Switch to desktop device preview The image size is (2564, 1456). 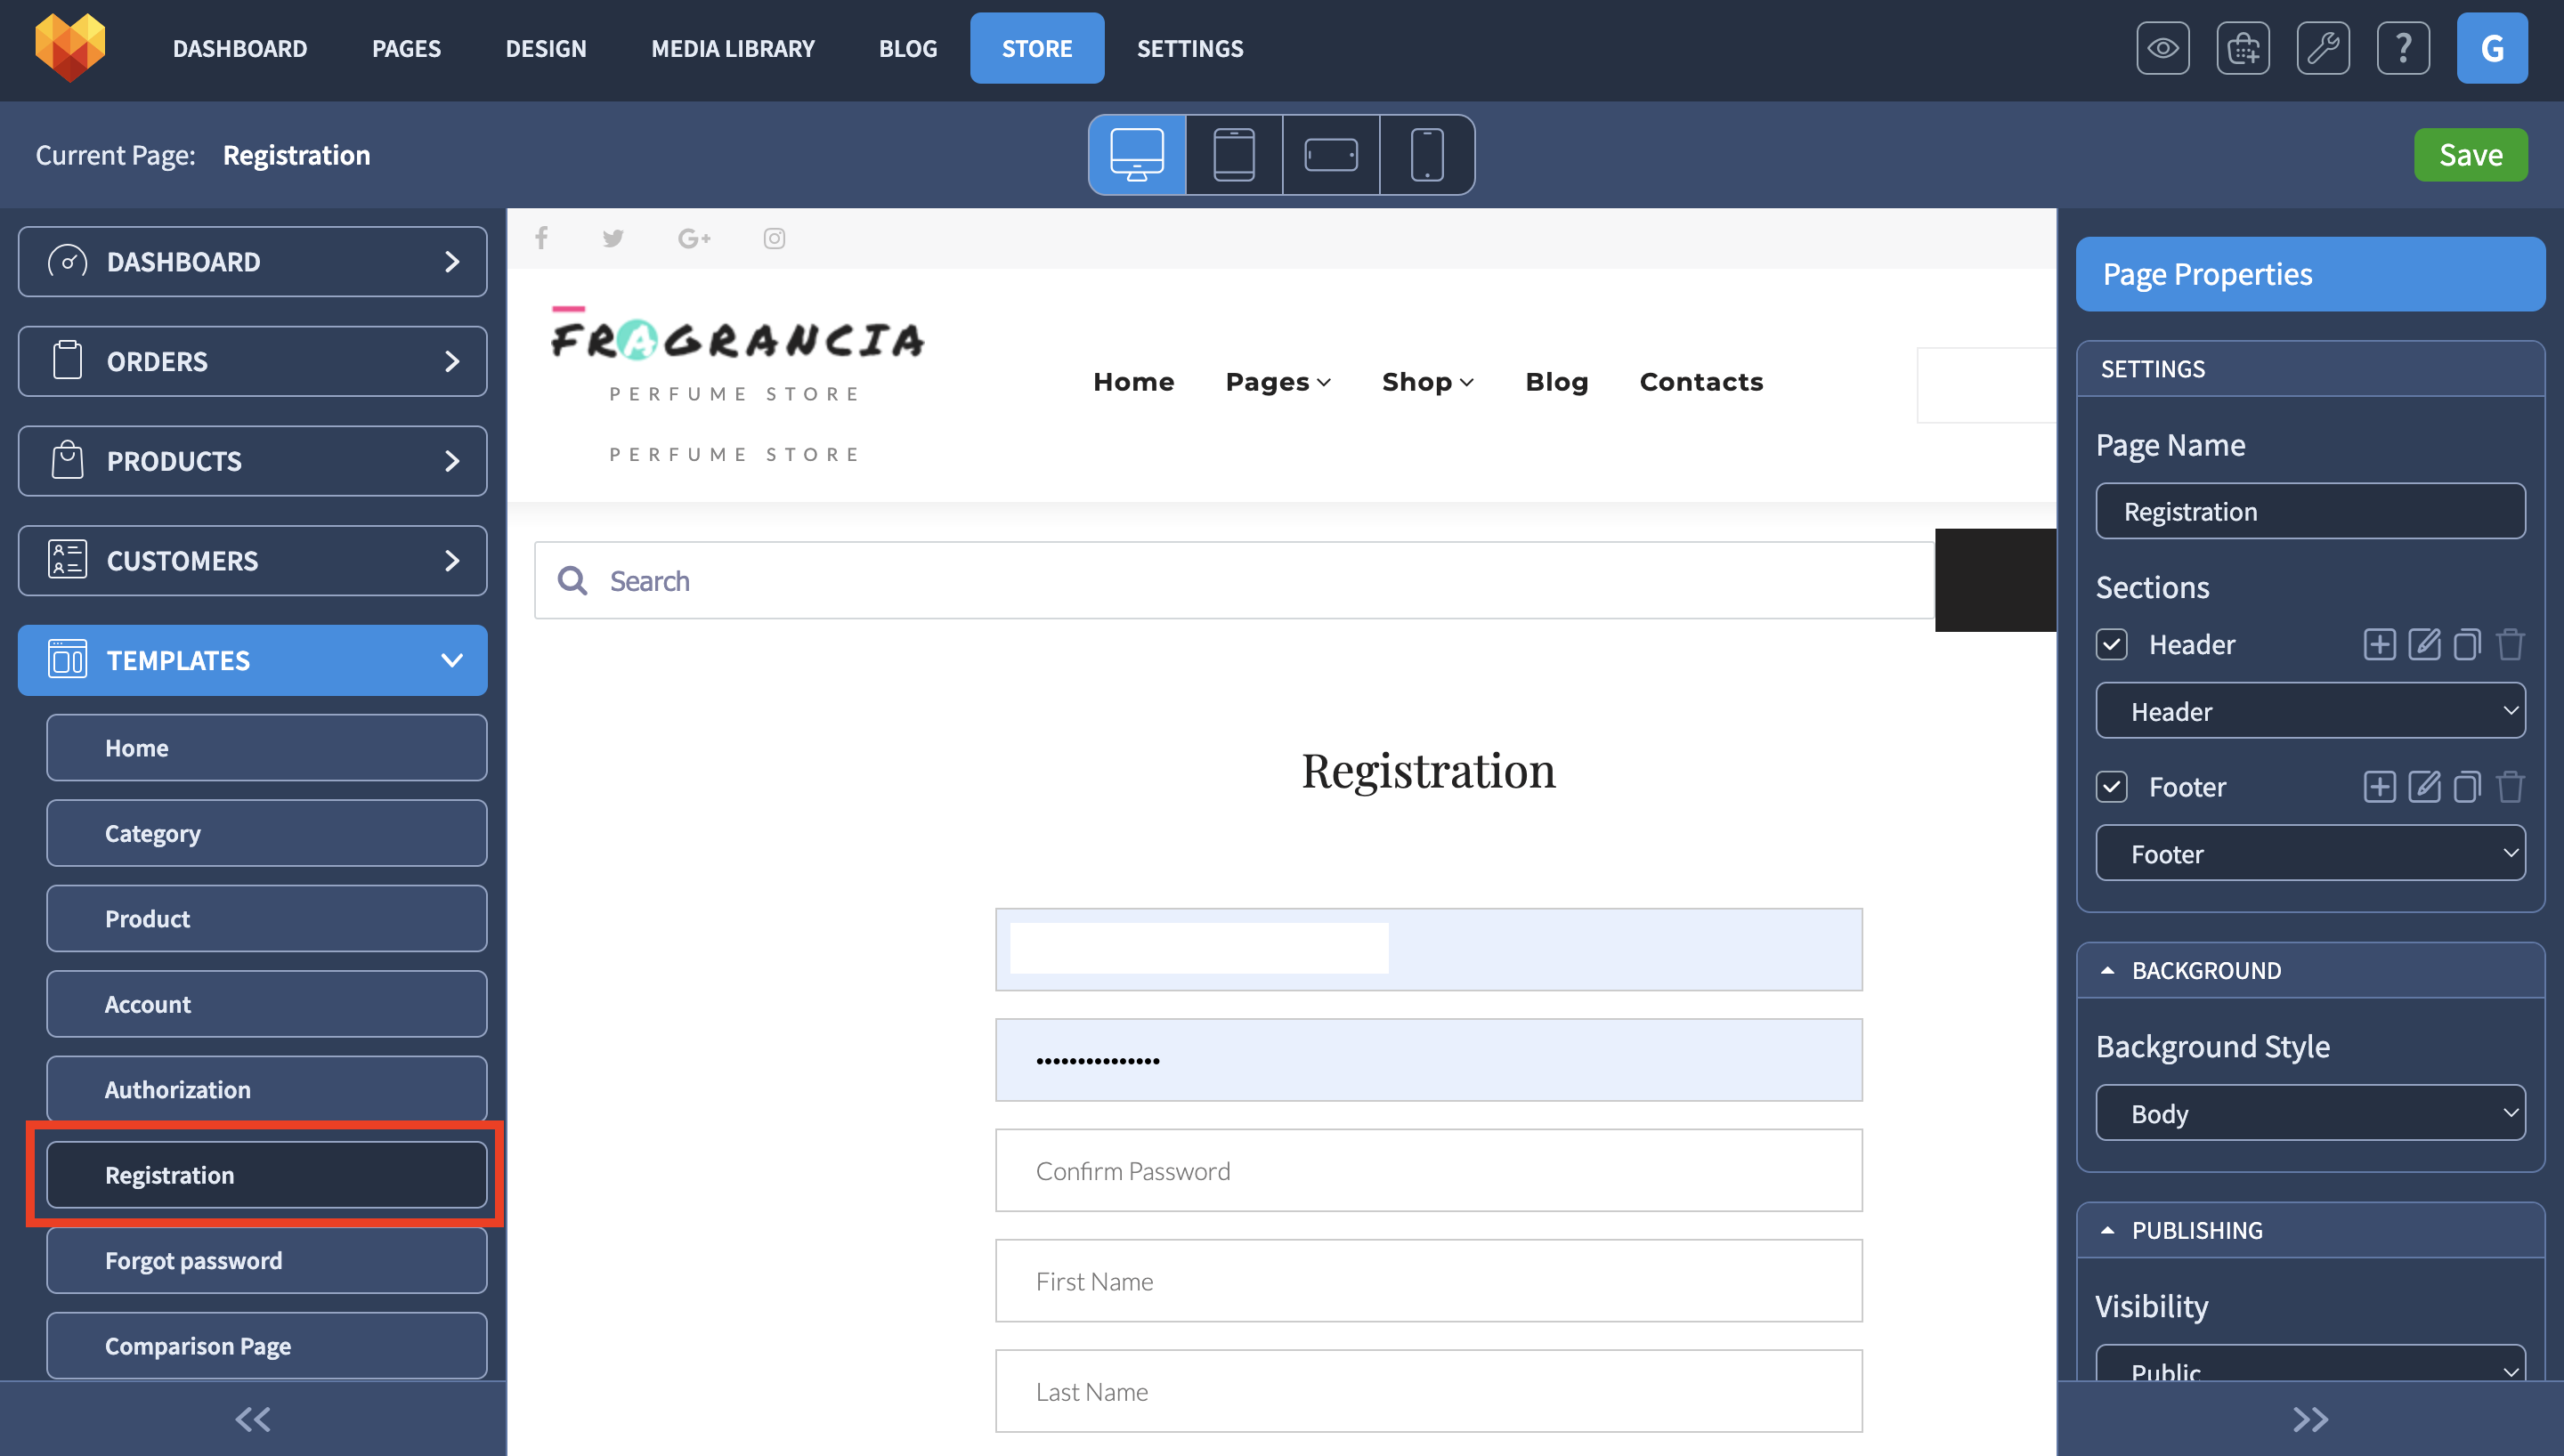(x=1137, y=155)
